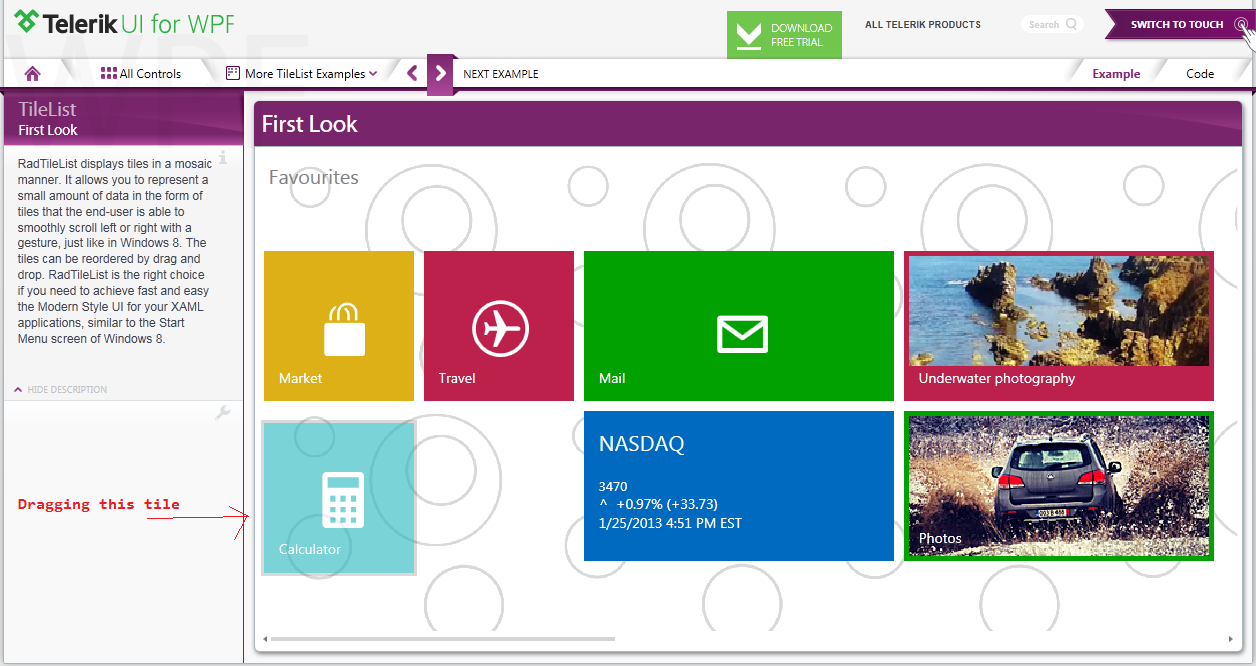Open the NASDAQ stock tile
This screenshot has height=666, width=1256.
pos(739,486)
